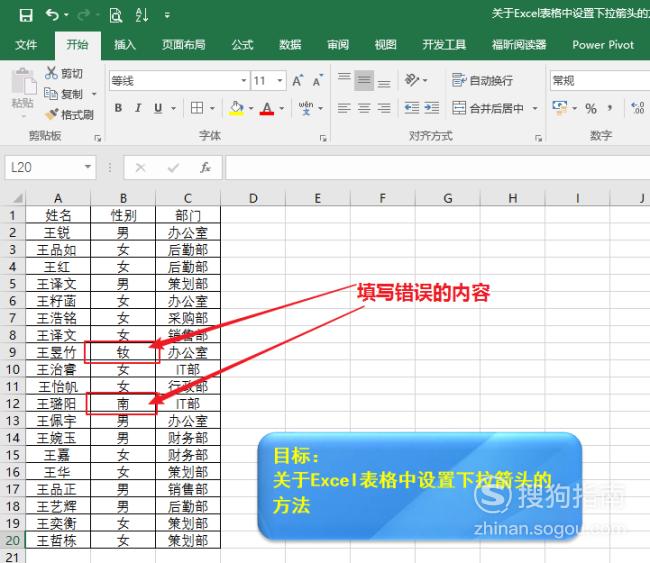The image size is (650, 563).
Task: Click the Increase Indent icon
Action: click(x=432, y=108)
